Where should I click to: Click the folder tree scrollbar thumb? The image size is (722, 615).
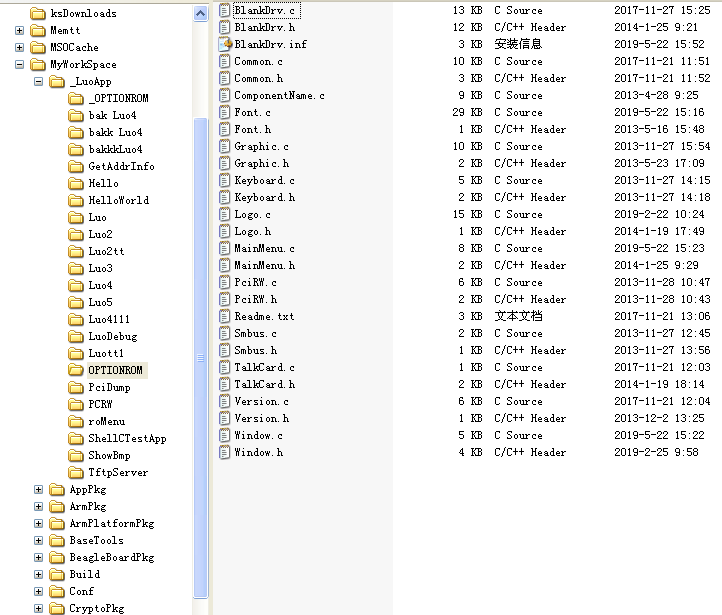(x=201, y=358)
